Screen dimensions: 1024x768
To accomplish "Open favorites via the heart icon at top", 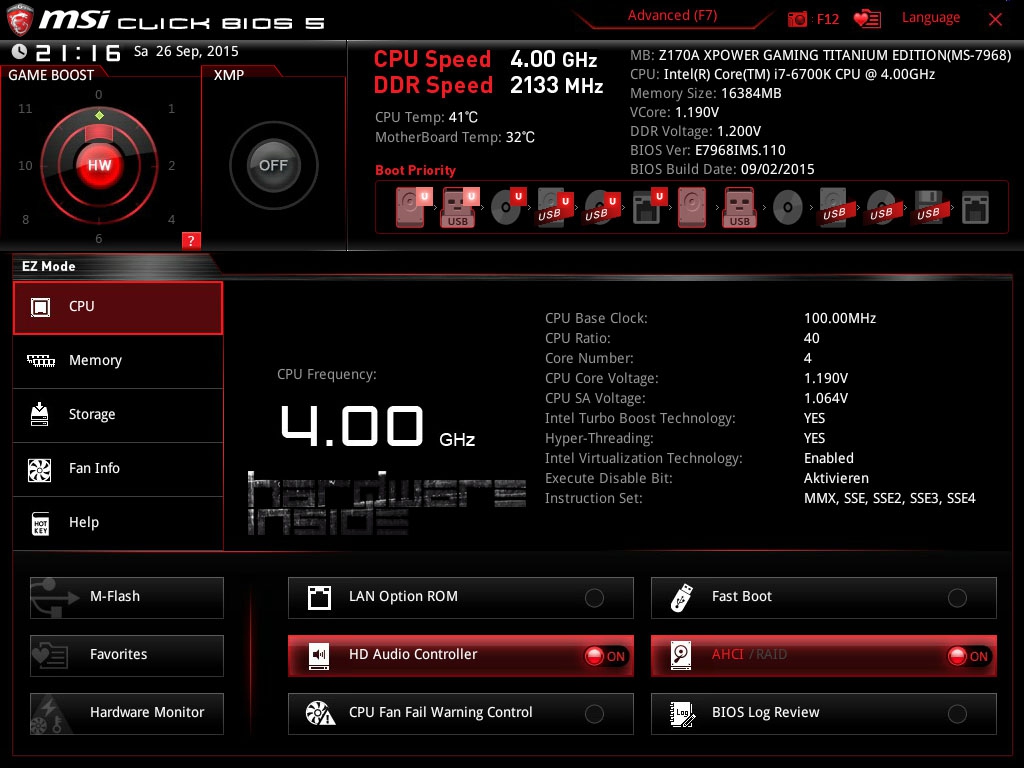I will [x=867, y=19].
